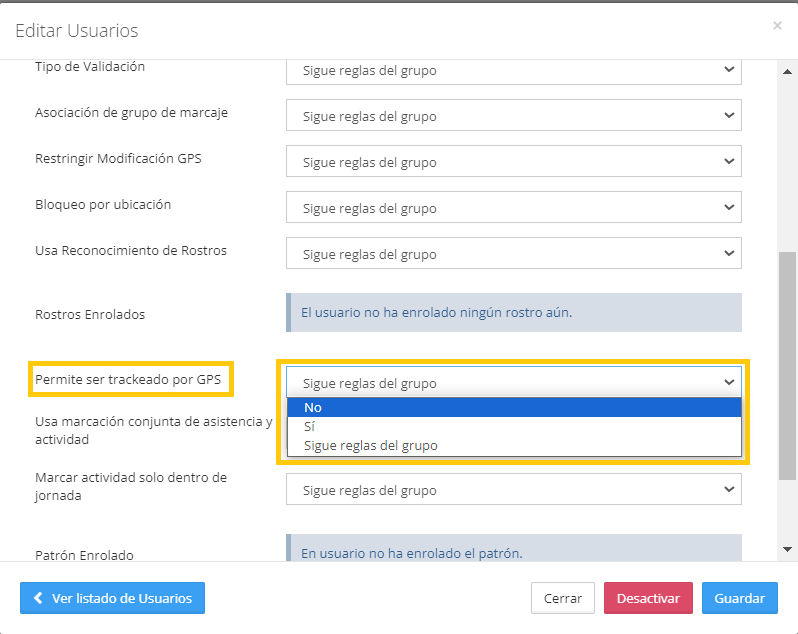Save changes with the Guardar button
The width and height of the screenshot is (798, 634).
(739, 598)
